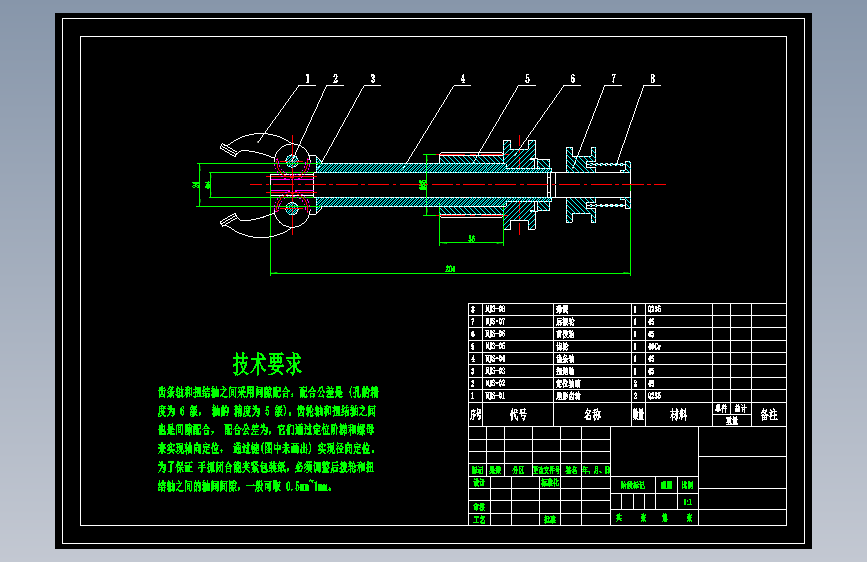Click part callout number 6
867x562 pixels.
(x=572, y=79)
